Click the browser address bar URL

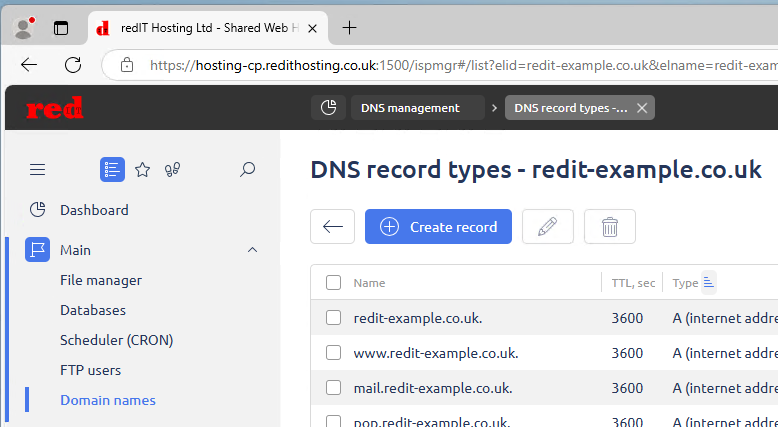463,65
